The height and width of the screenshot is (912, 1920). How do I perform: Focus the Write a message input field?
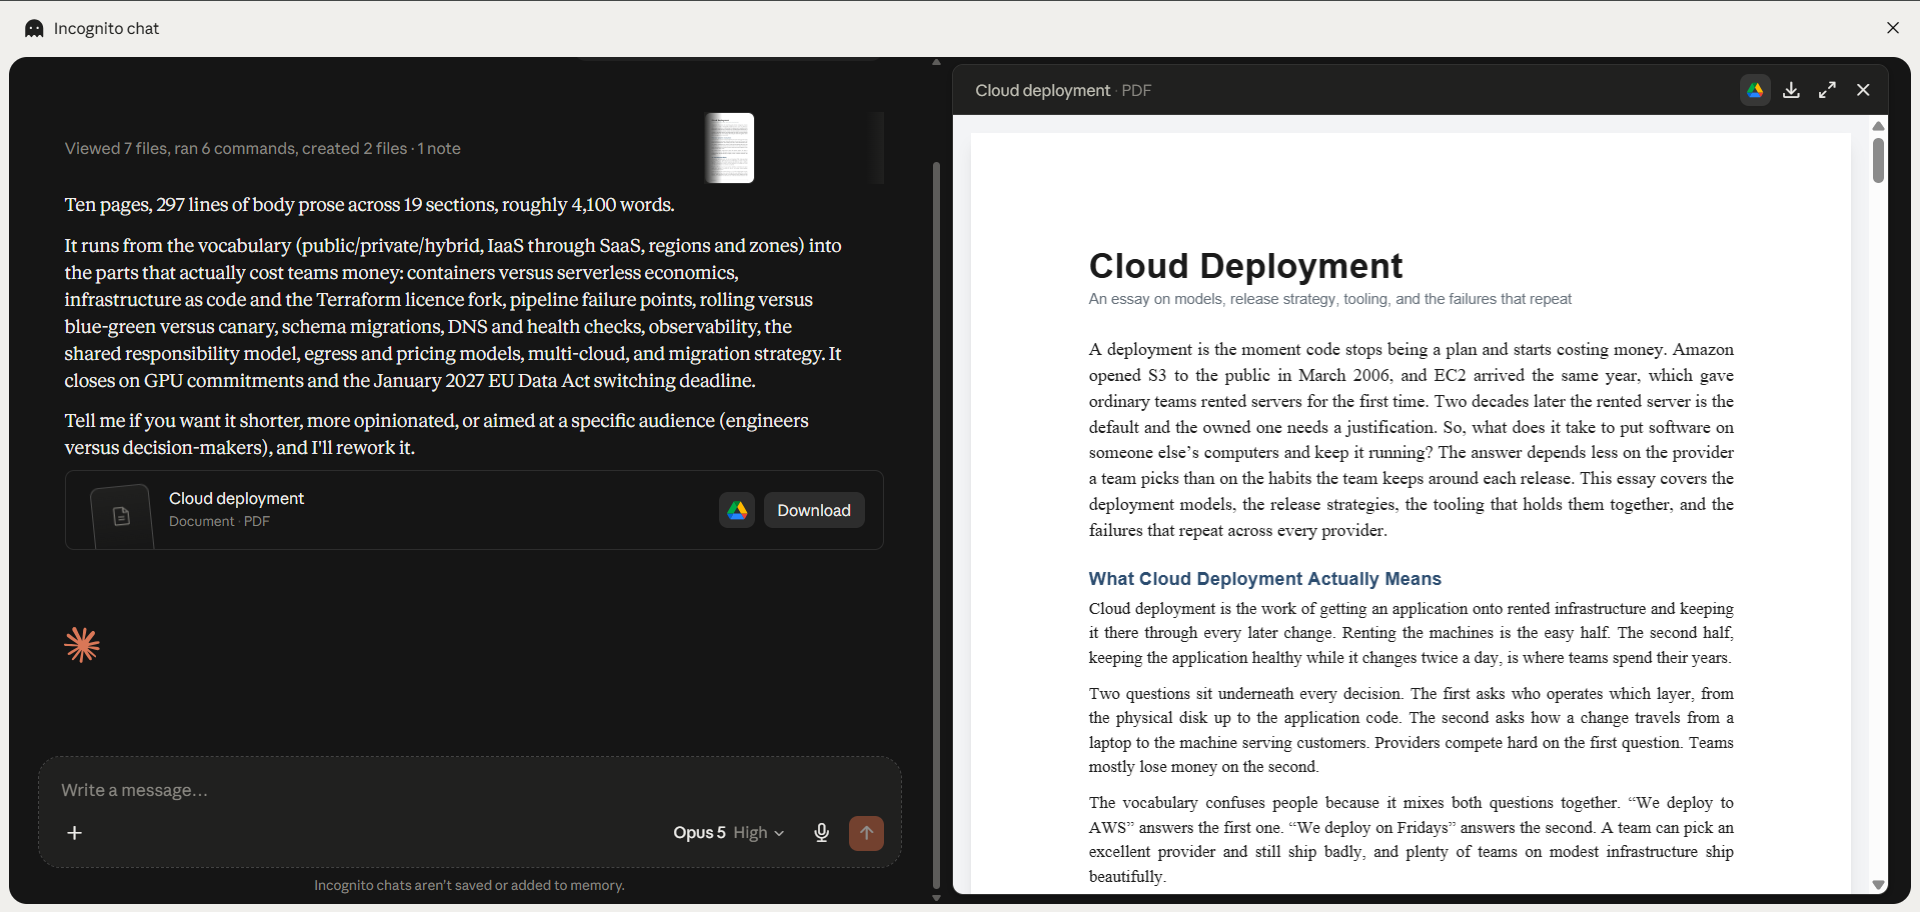(x=470, y=790)
